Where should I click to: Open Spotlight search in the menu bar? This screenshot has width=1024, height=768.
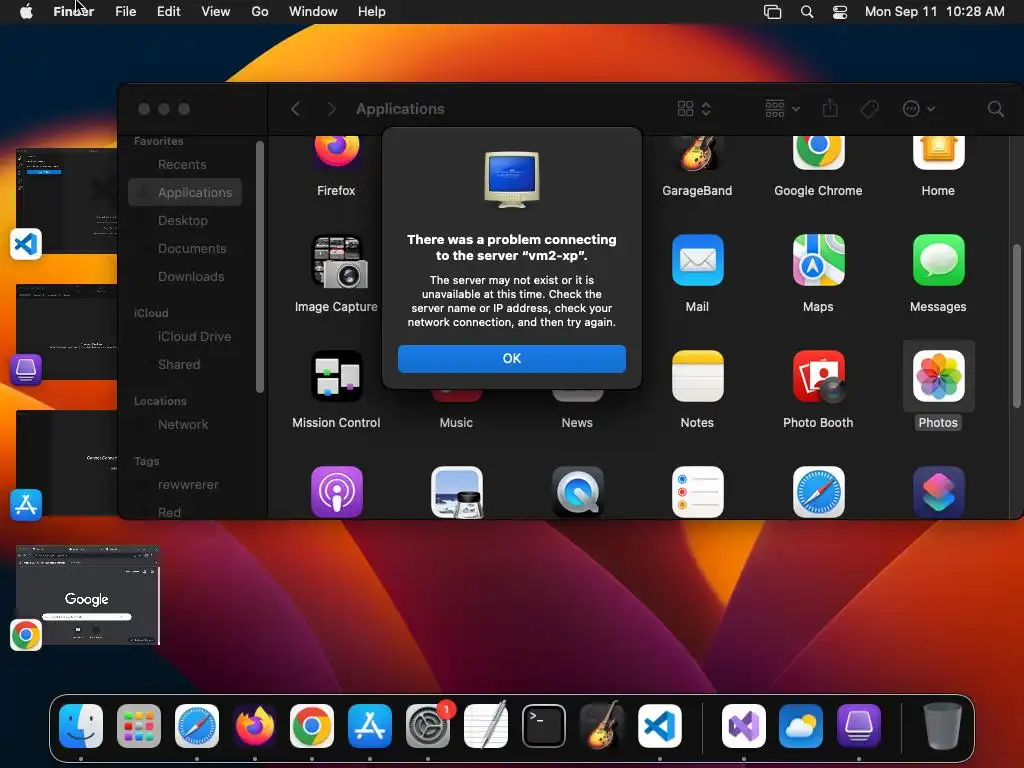[807, 12]
